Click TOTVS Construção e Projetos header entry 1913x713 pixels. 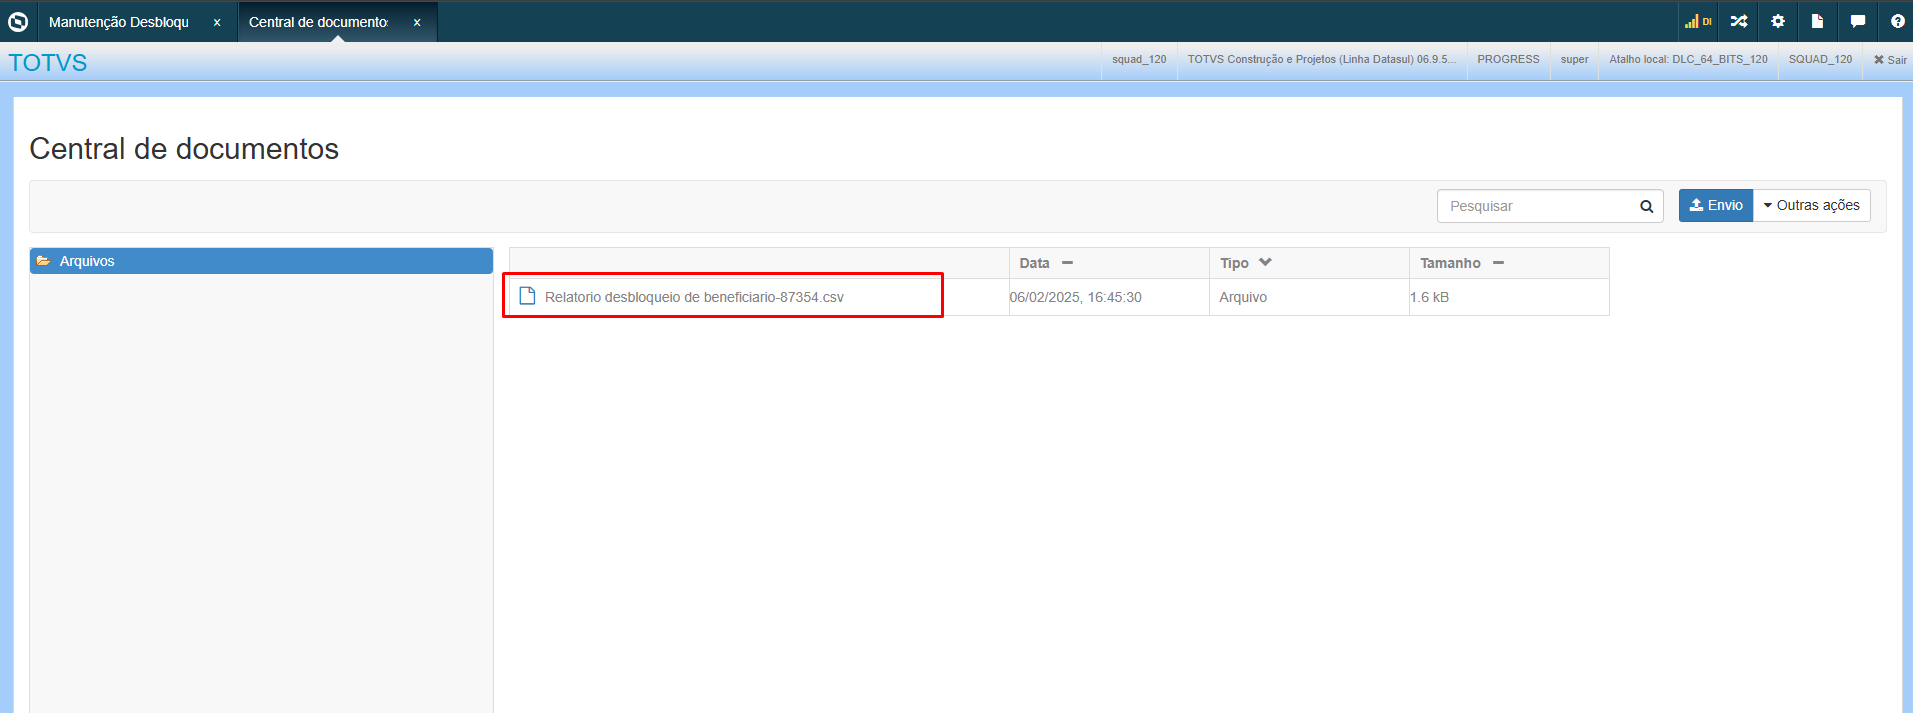click(1321, 59)
